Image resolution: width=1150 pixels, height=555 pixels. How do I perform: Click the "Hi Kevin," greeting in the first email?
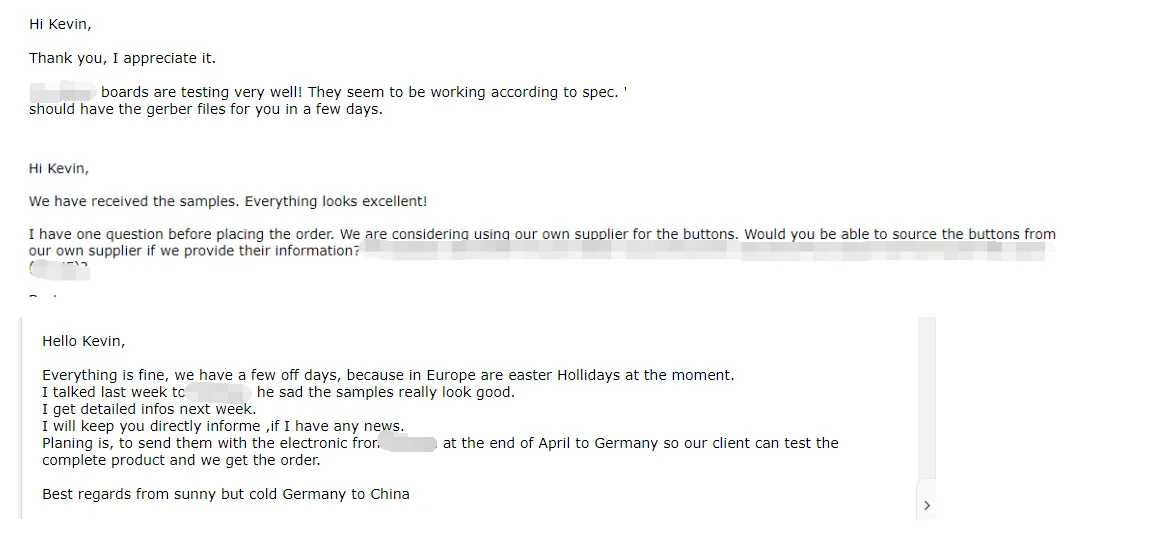[x=60, y=24]
